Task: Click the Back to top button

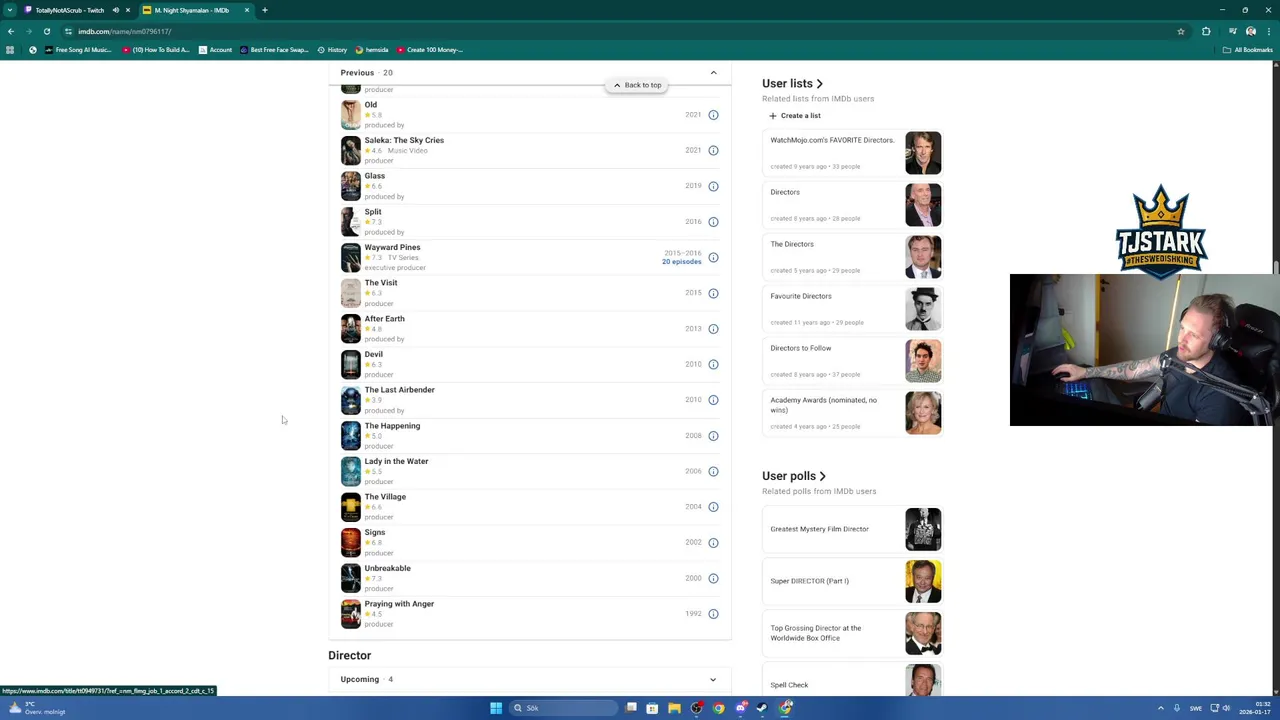Action: [637, 85]
